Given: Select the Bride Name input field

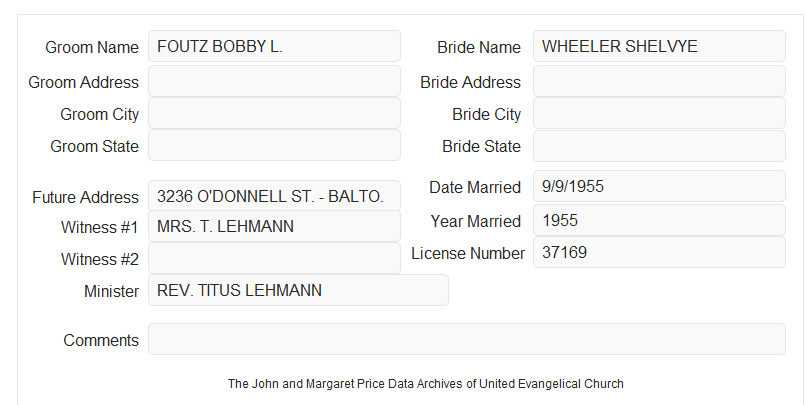Looking at the screenshot, I should pyautogui.click(x=659, y=46).
